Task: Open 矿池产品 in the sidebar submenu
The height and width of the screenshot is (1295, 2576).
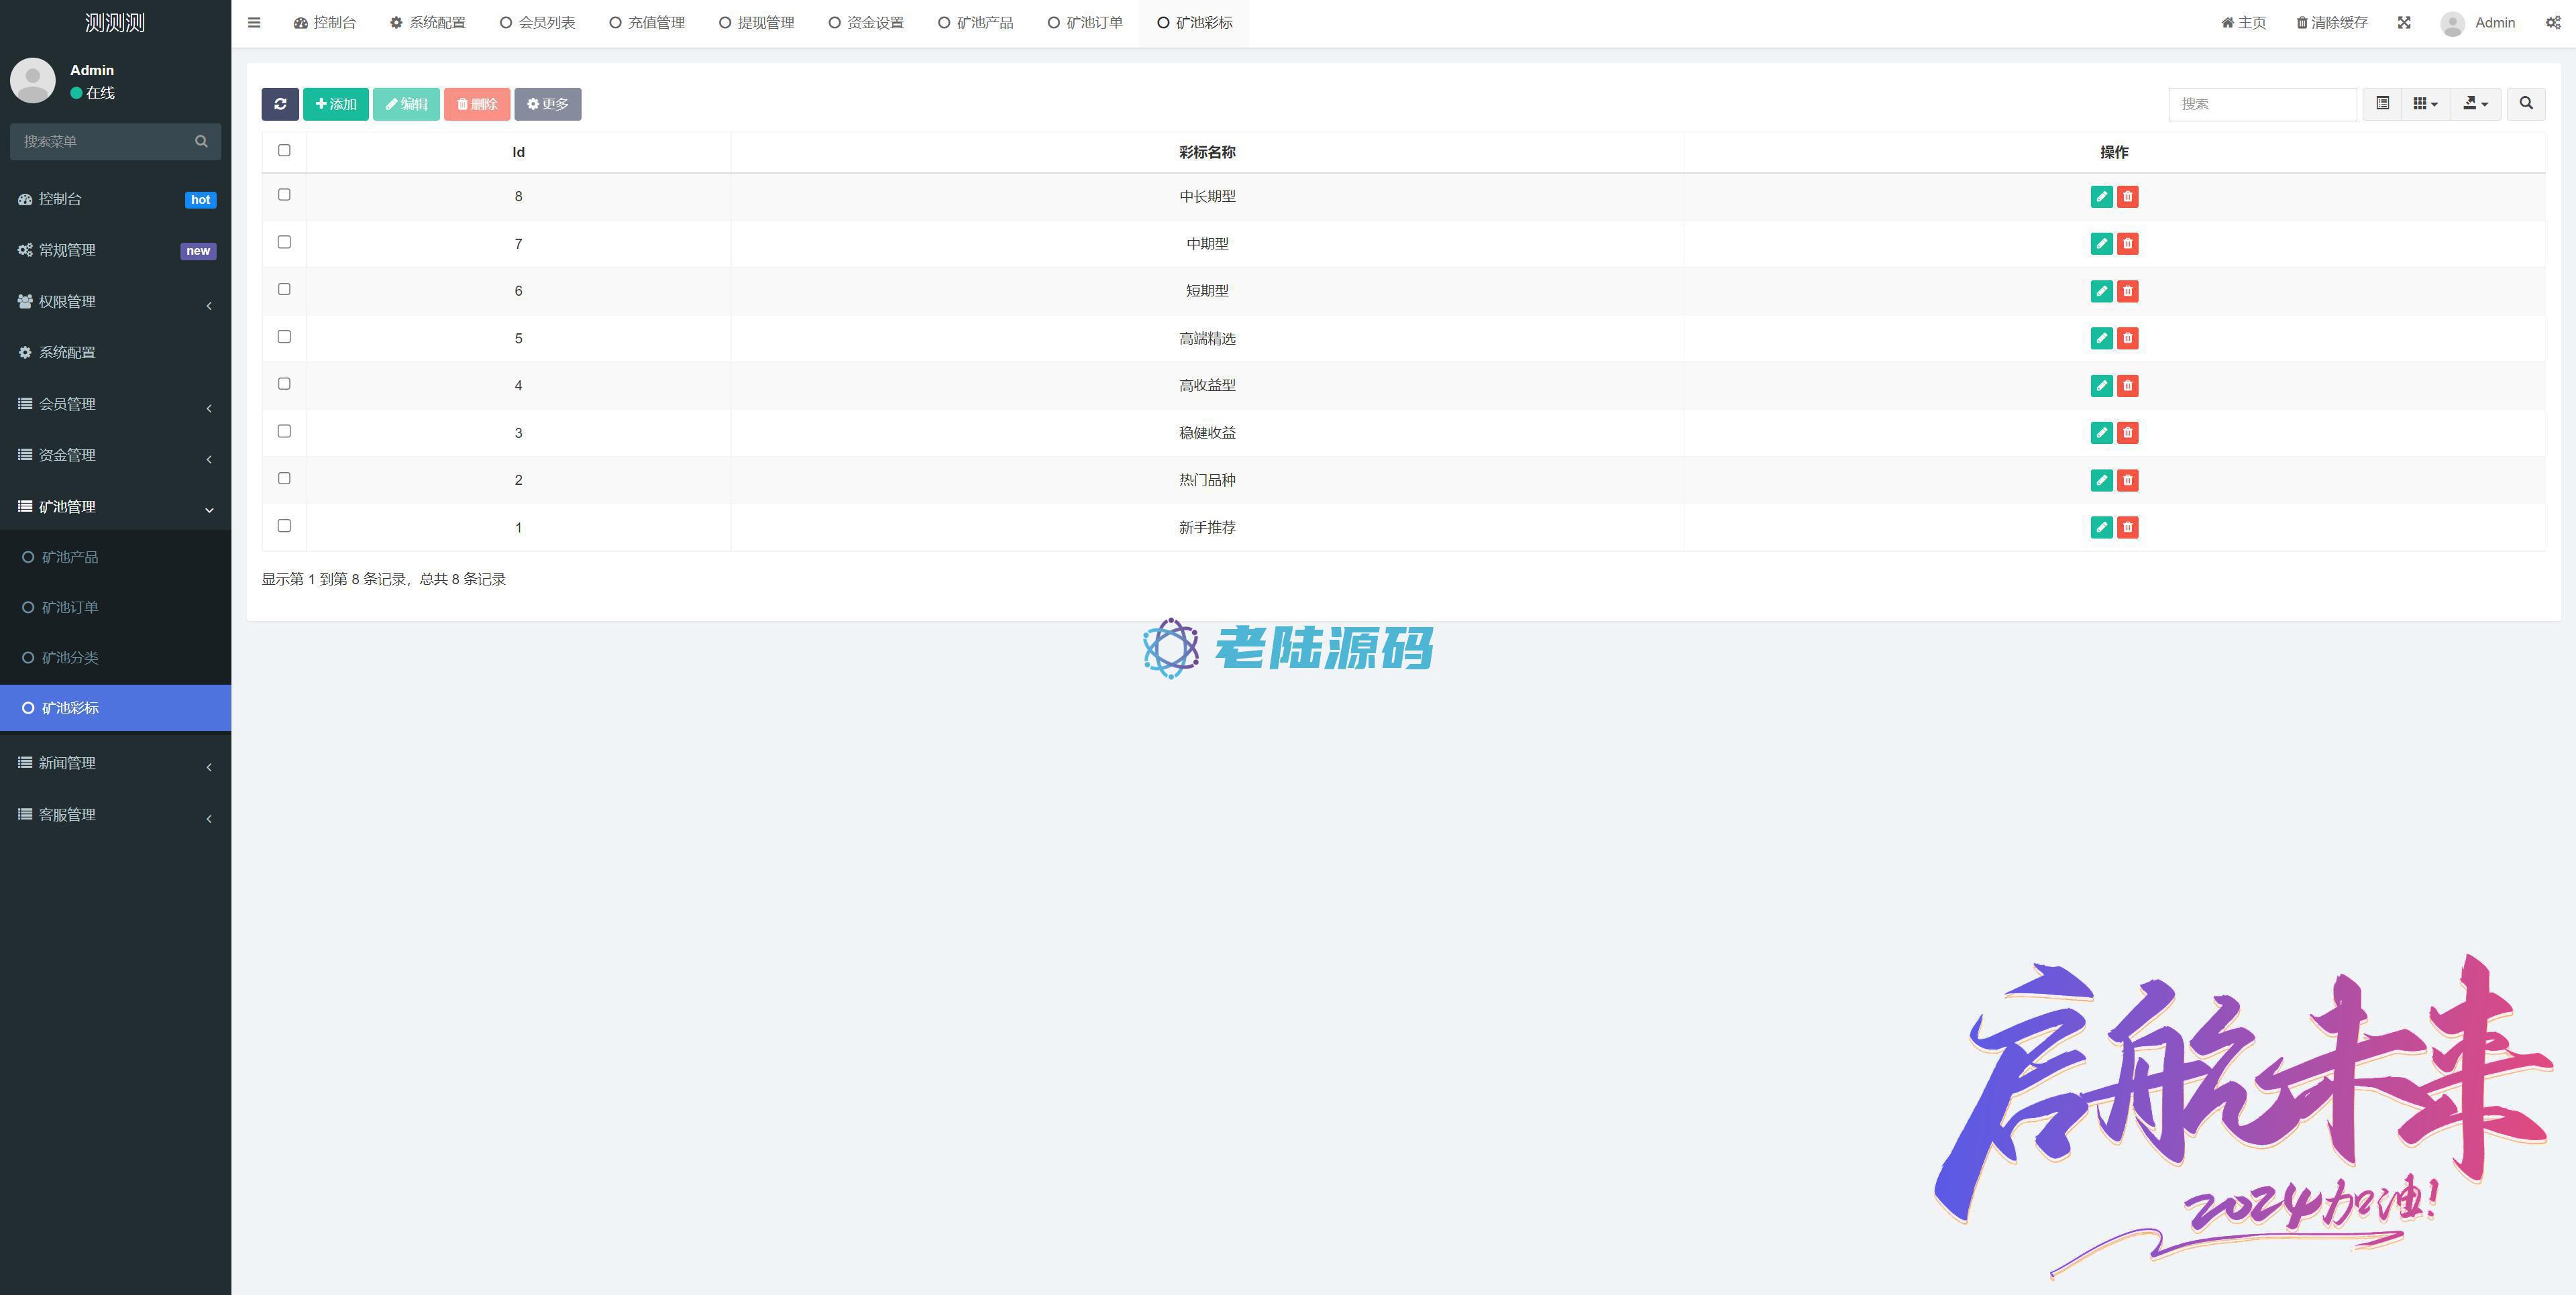Action: [70, 557]
